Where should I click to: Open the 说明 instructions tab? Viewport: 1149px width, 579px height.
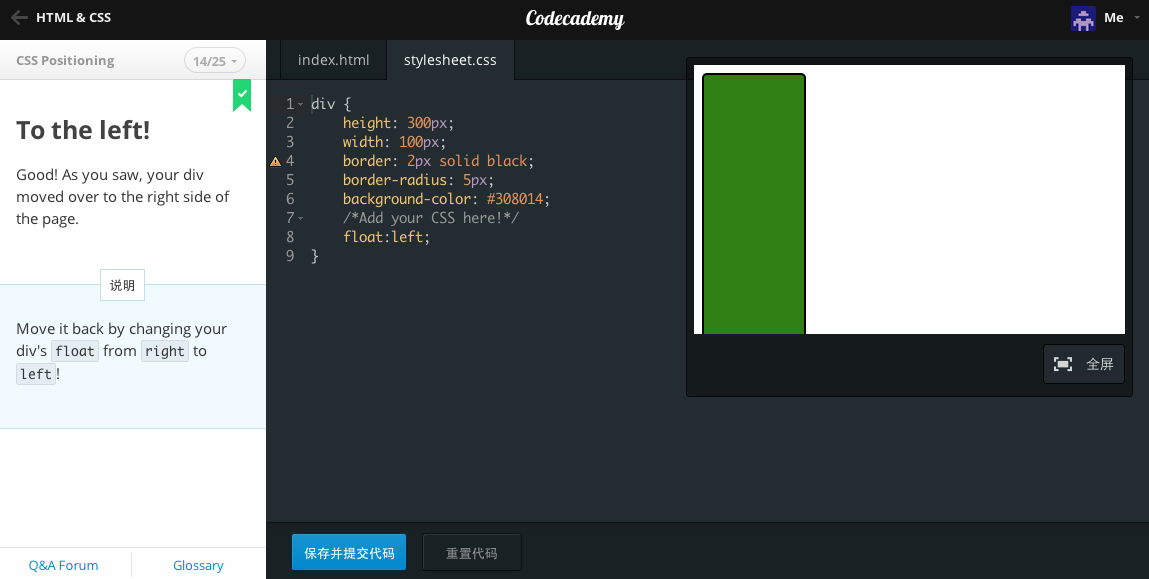click(121, 285)
